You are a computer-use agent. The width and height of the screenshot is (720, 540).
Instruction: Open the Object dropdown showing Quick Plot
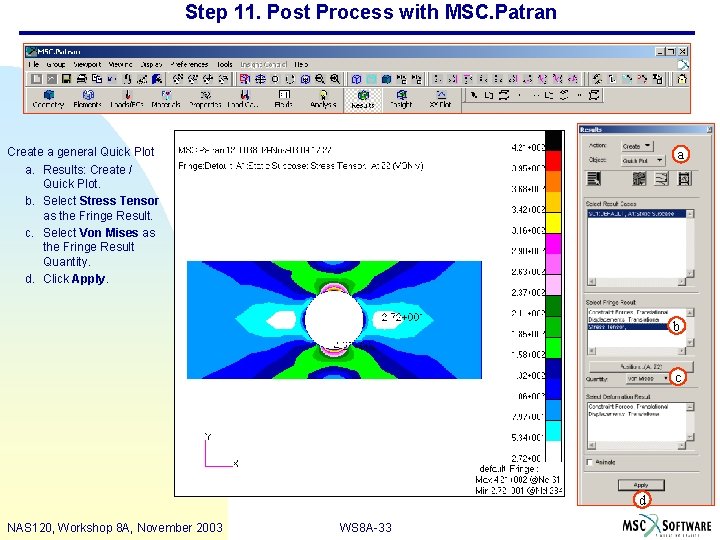click(x=642, y=160)
